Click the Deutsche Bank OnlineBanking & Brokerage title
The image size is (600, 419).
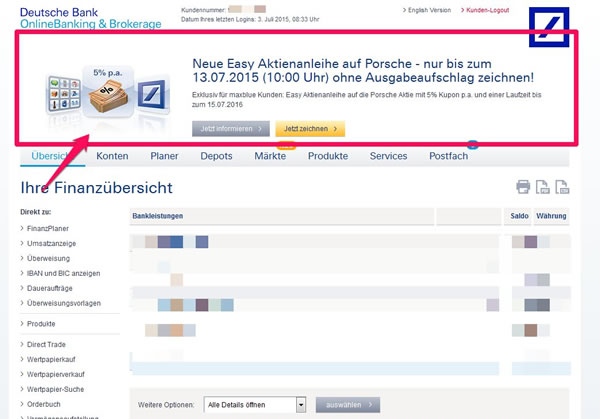coord(91,18)
